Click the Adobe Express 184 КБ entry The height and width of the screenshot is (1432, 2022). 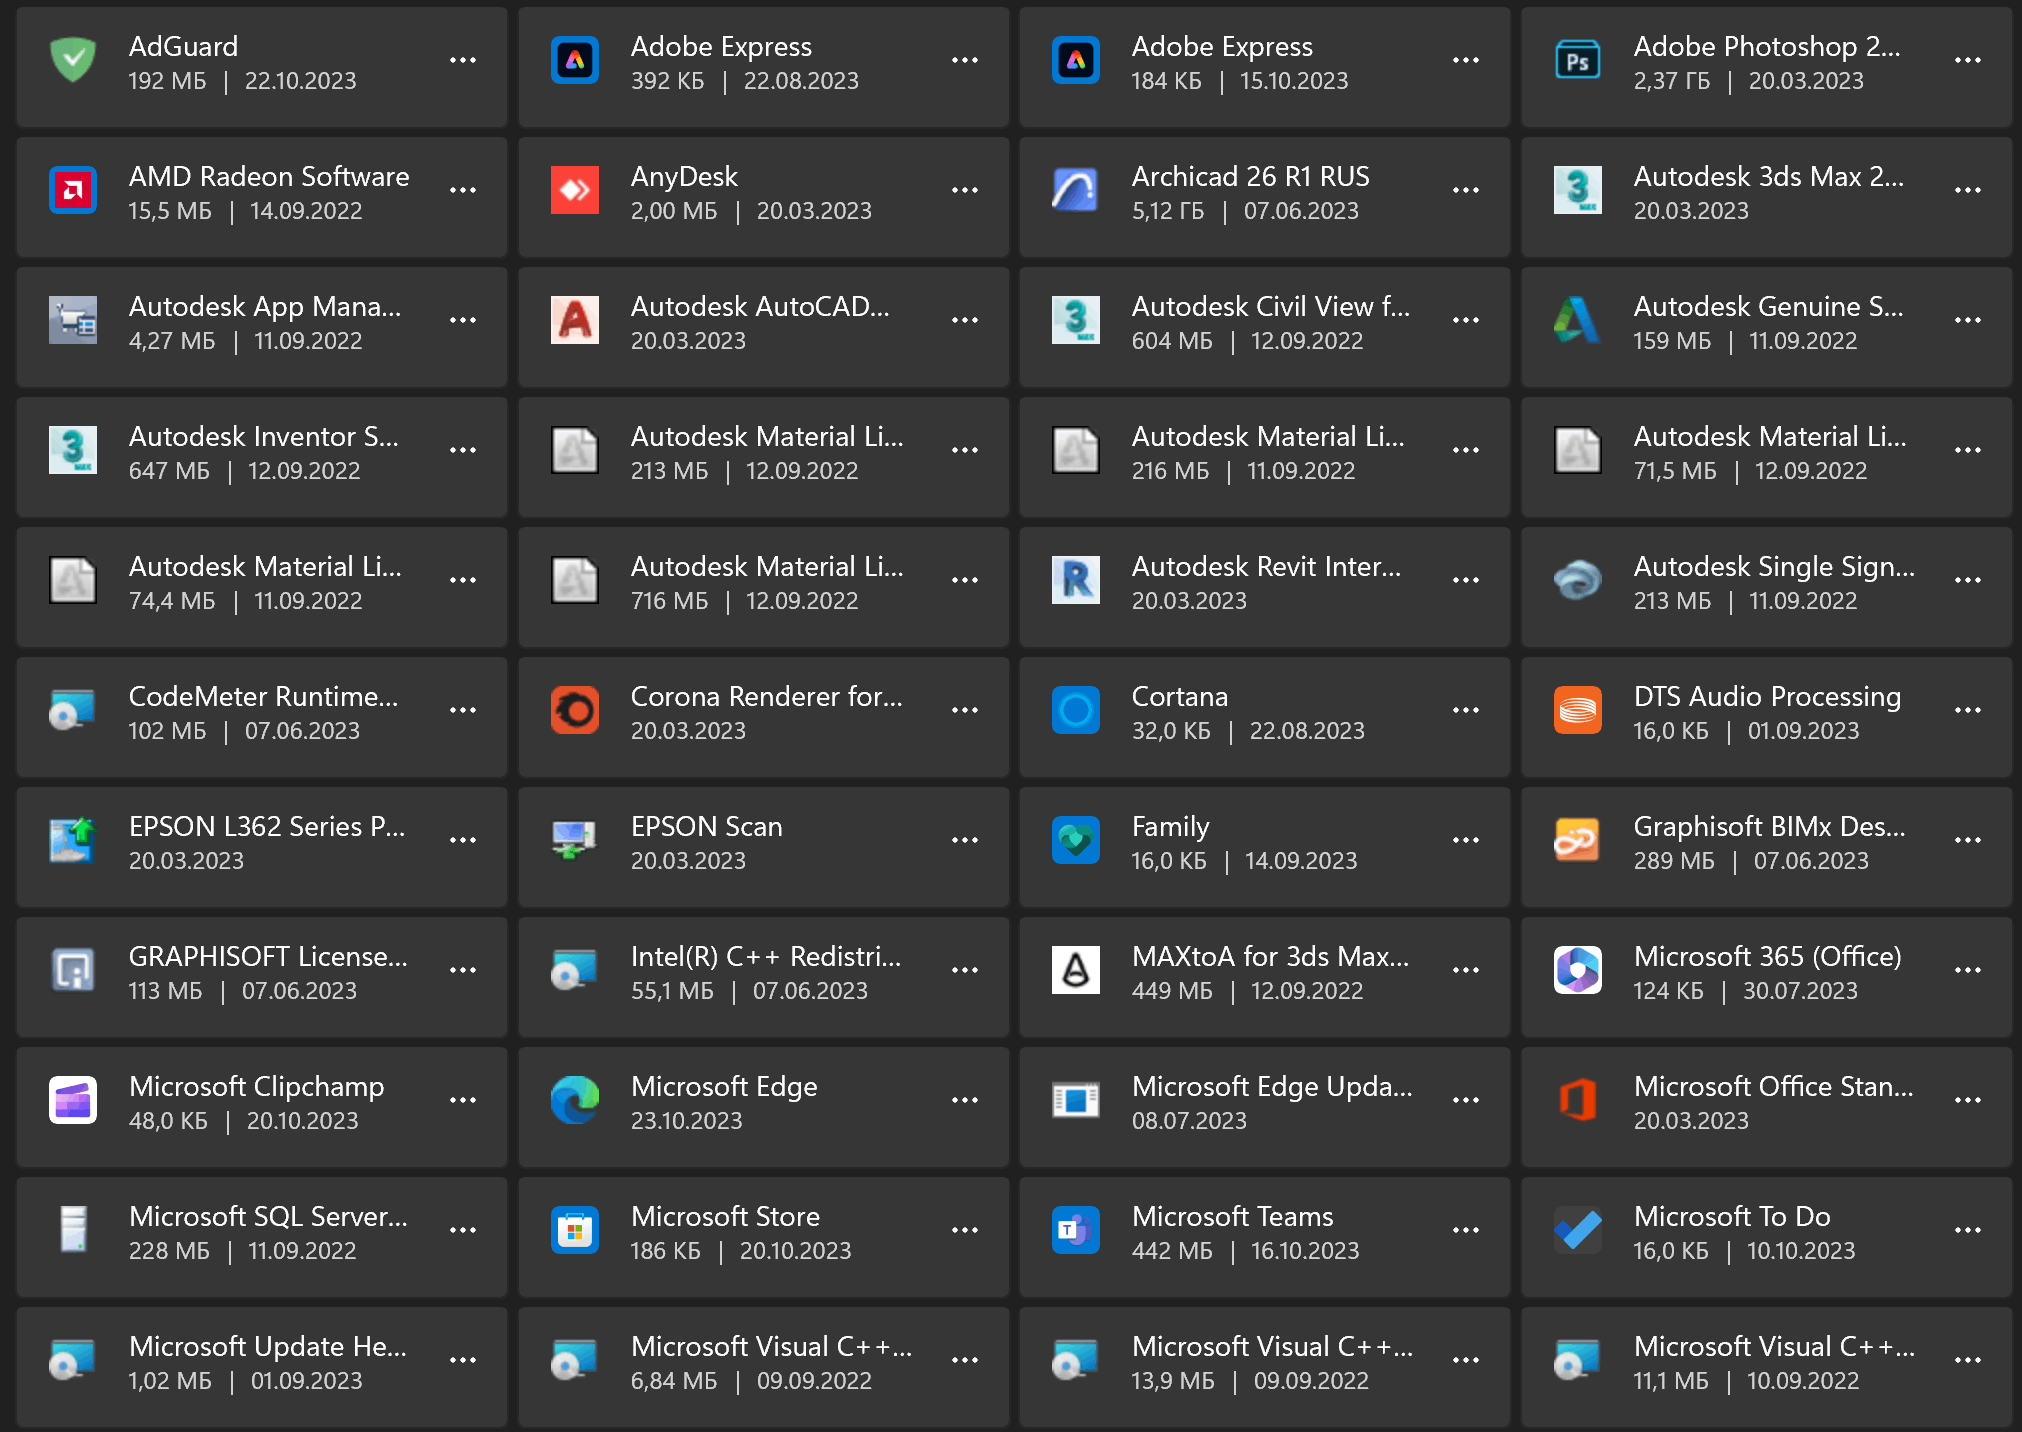coord(1264,67)
